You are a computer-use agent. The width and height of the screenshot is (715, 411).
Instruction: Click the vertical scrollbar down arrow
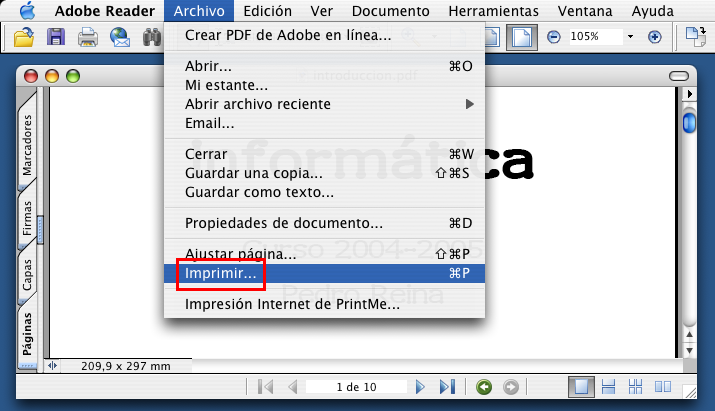(689, 350)
